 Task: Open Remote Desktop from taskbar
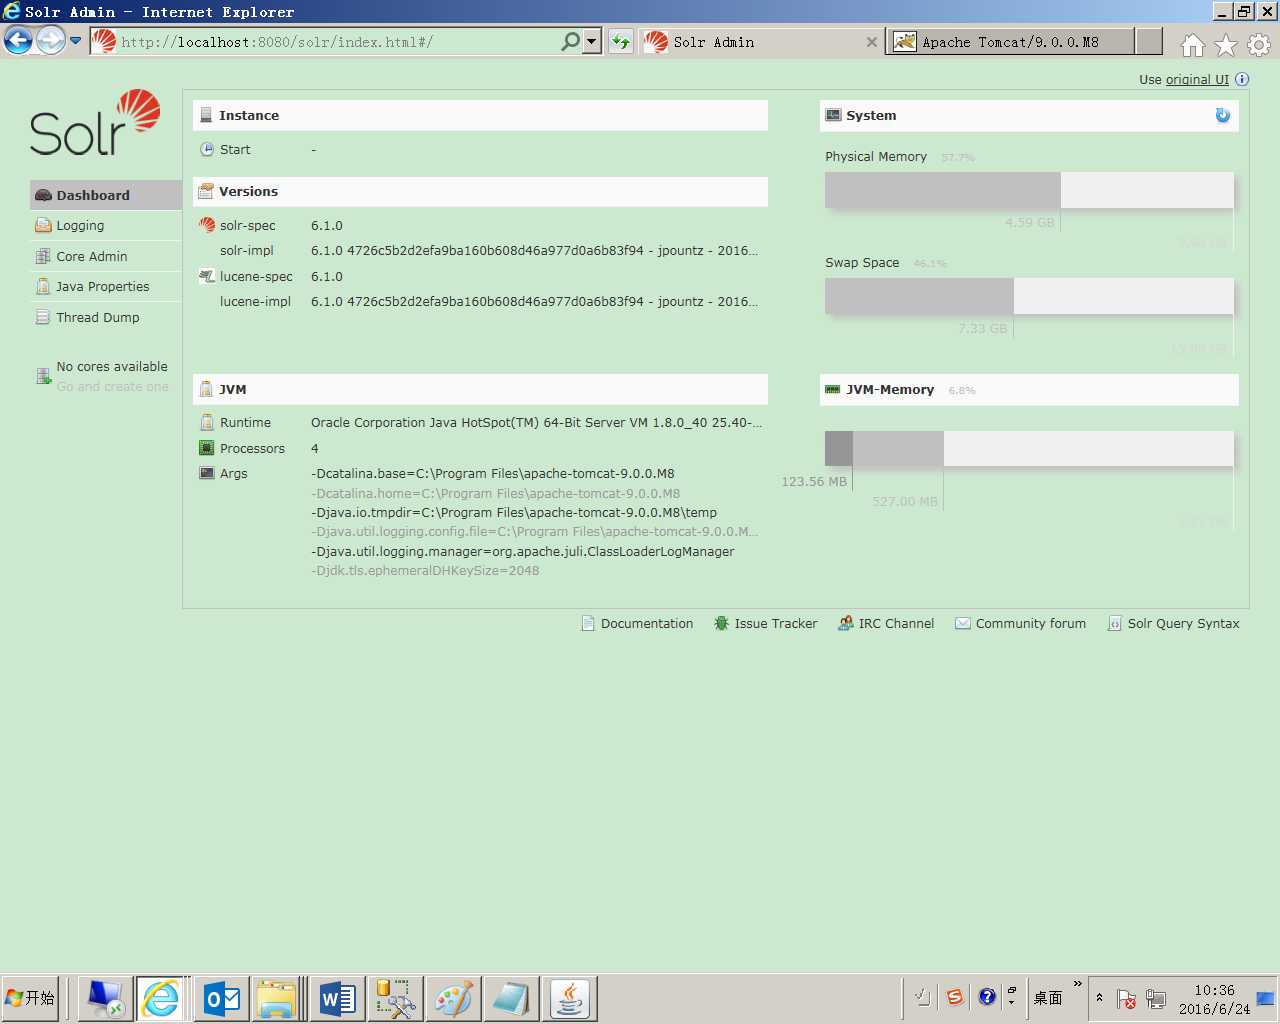(105, 998)
